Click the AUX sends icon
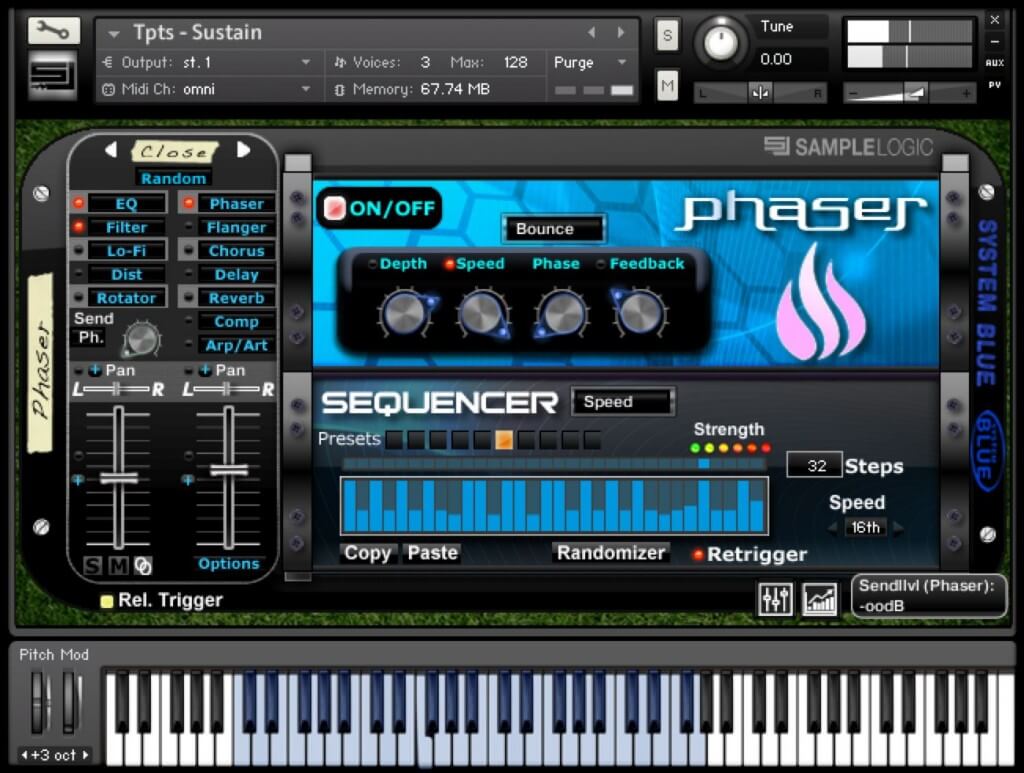Viewport: 1024px width, 773px height. [995, 63]
